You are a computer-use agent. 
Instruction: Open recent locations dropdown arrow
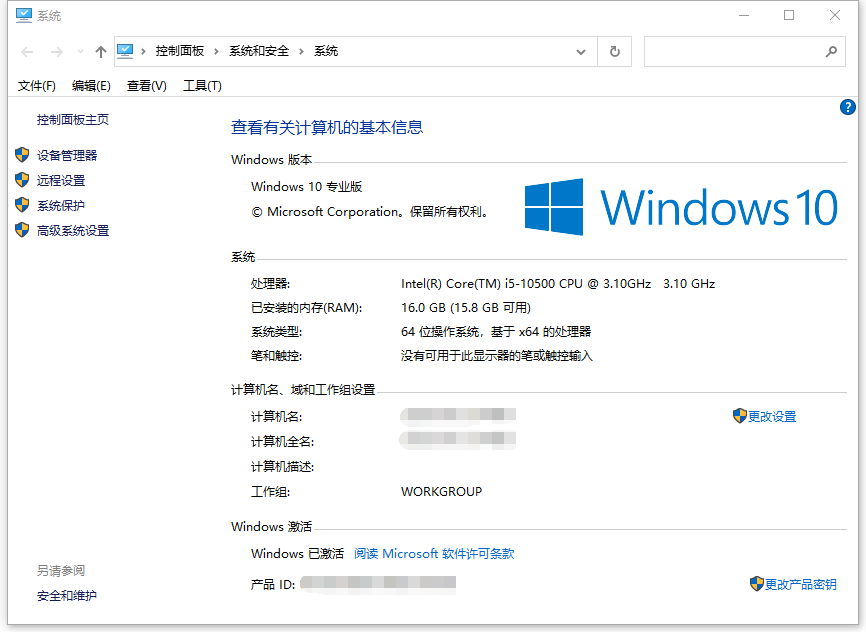tap(81, 52)
